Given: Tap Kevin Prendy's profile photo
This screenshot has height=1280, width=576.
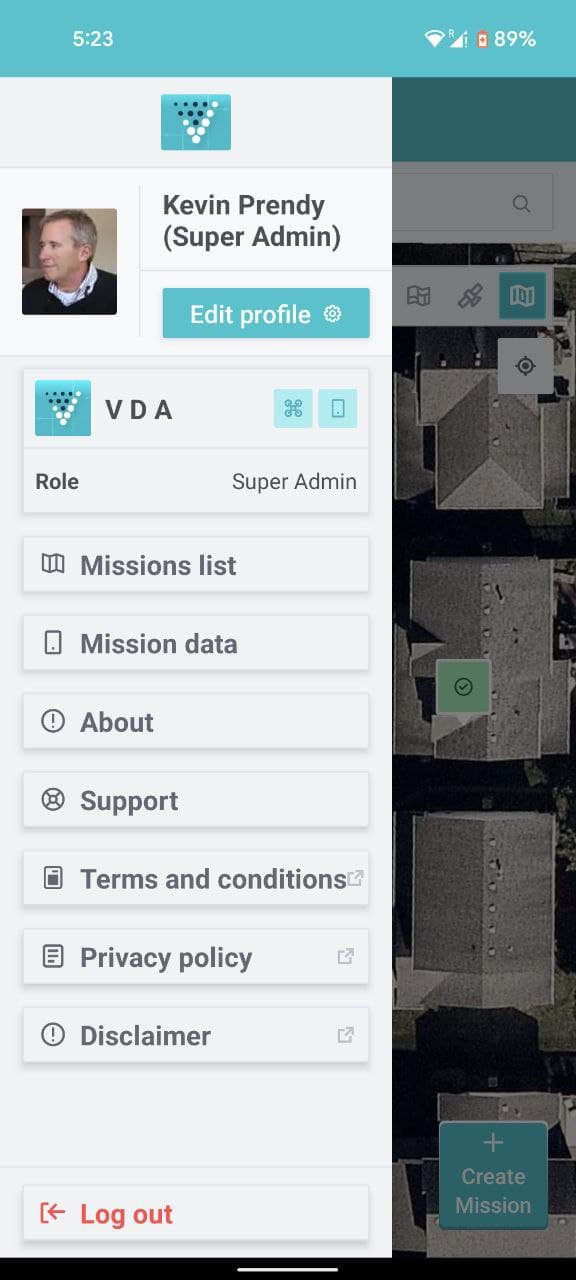Looking at the screenshot, I should (x=69, y=262).
